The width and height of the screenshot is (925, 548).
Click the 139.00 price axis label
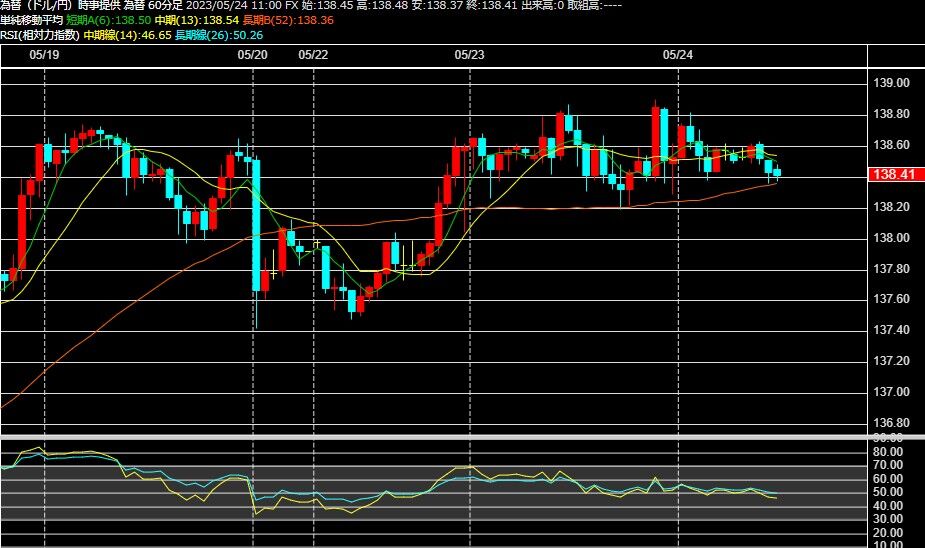coord(891,83)
